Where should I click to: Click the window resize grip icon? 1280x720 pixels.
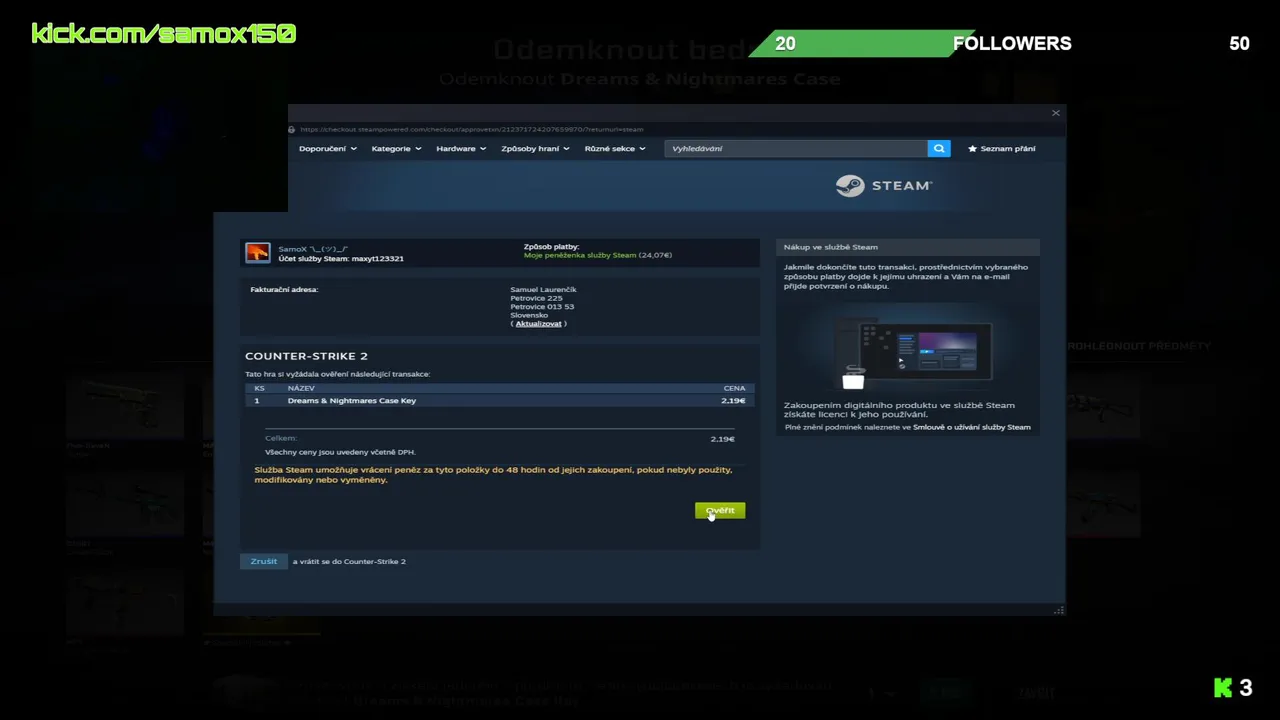coord(1059,610)
